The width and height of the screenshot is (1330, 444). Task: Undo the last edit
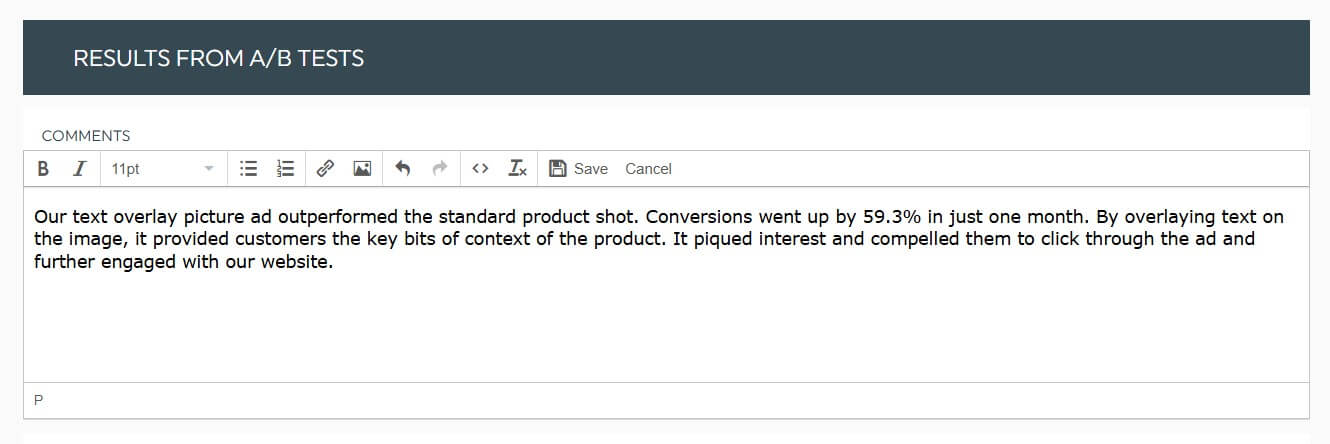[x=403, y=169]
